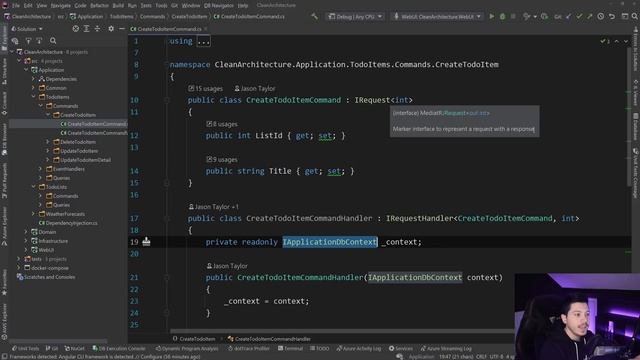Select the DependencyInjection.cs file in tree

tap(68, 223)
